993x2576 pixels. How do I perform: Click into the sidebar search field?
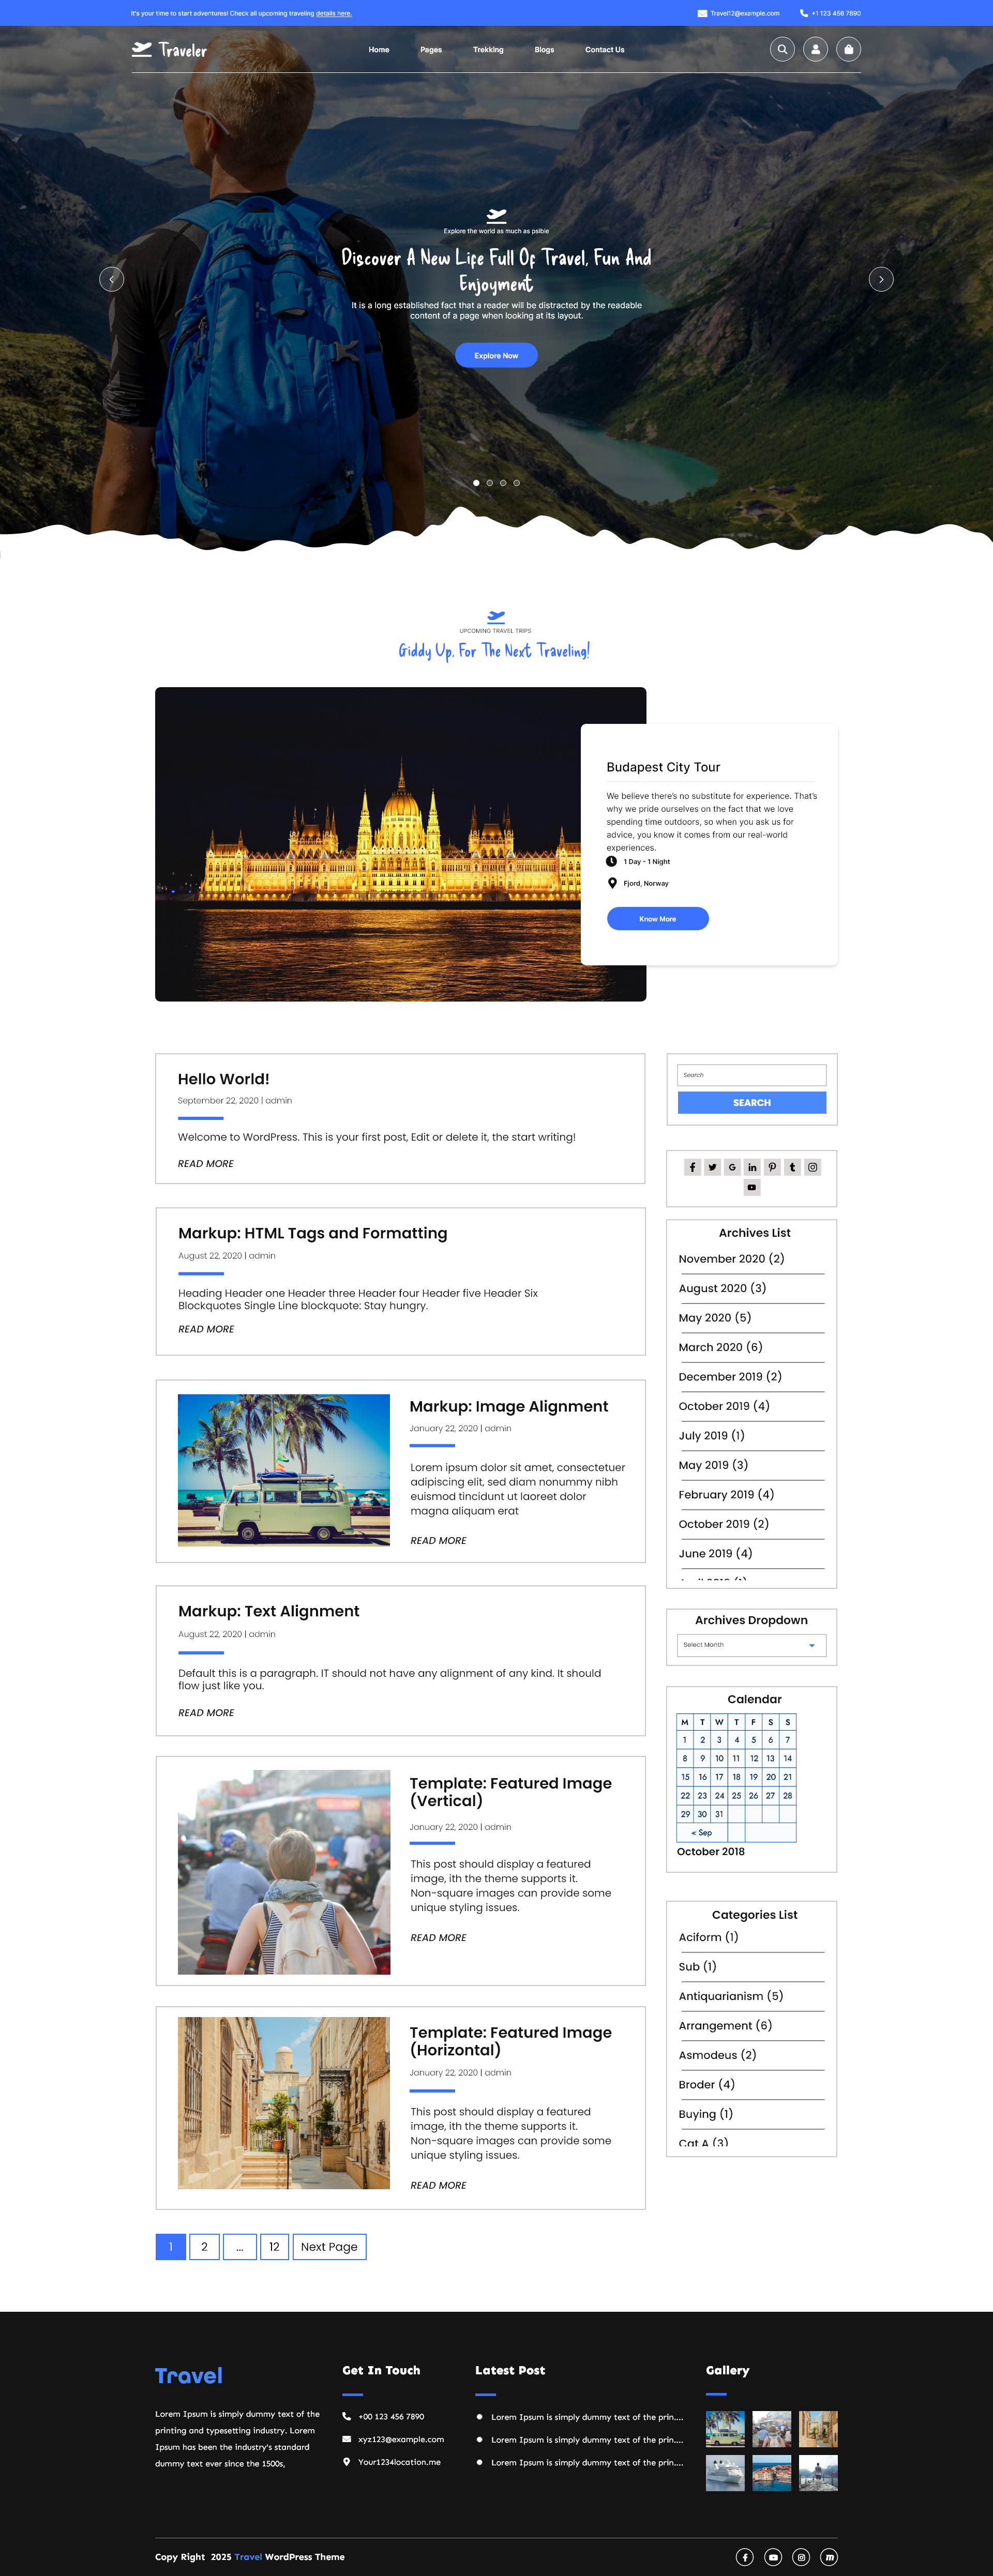[751, 1075]
